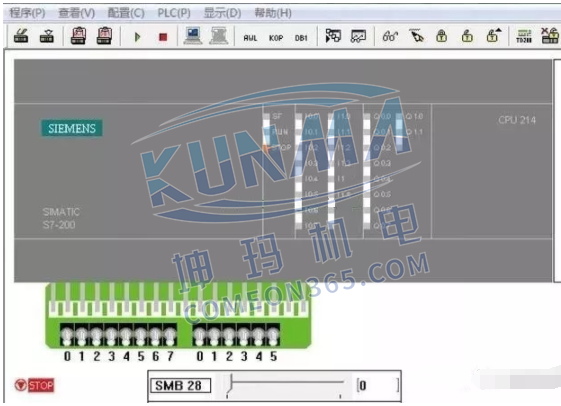The image size is (561, 406).
Task: Open the AWL view toolbar icon
Action: pyautogui.click(x=250, y=38)
